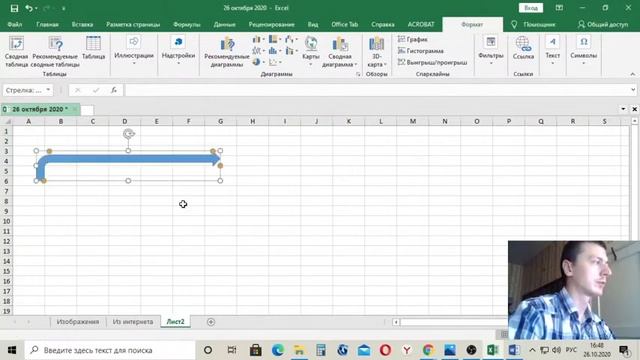Switch to the Рецензирование ribbon tab

(x=271, y=24)
